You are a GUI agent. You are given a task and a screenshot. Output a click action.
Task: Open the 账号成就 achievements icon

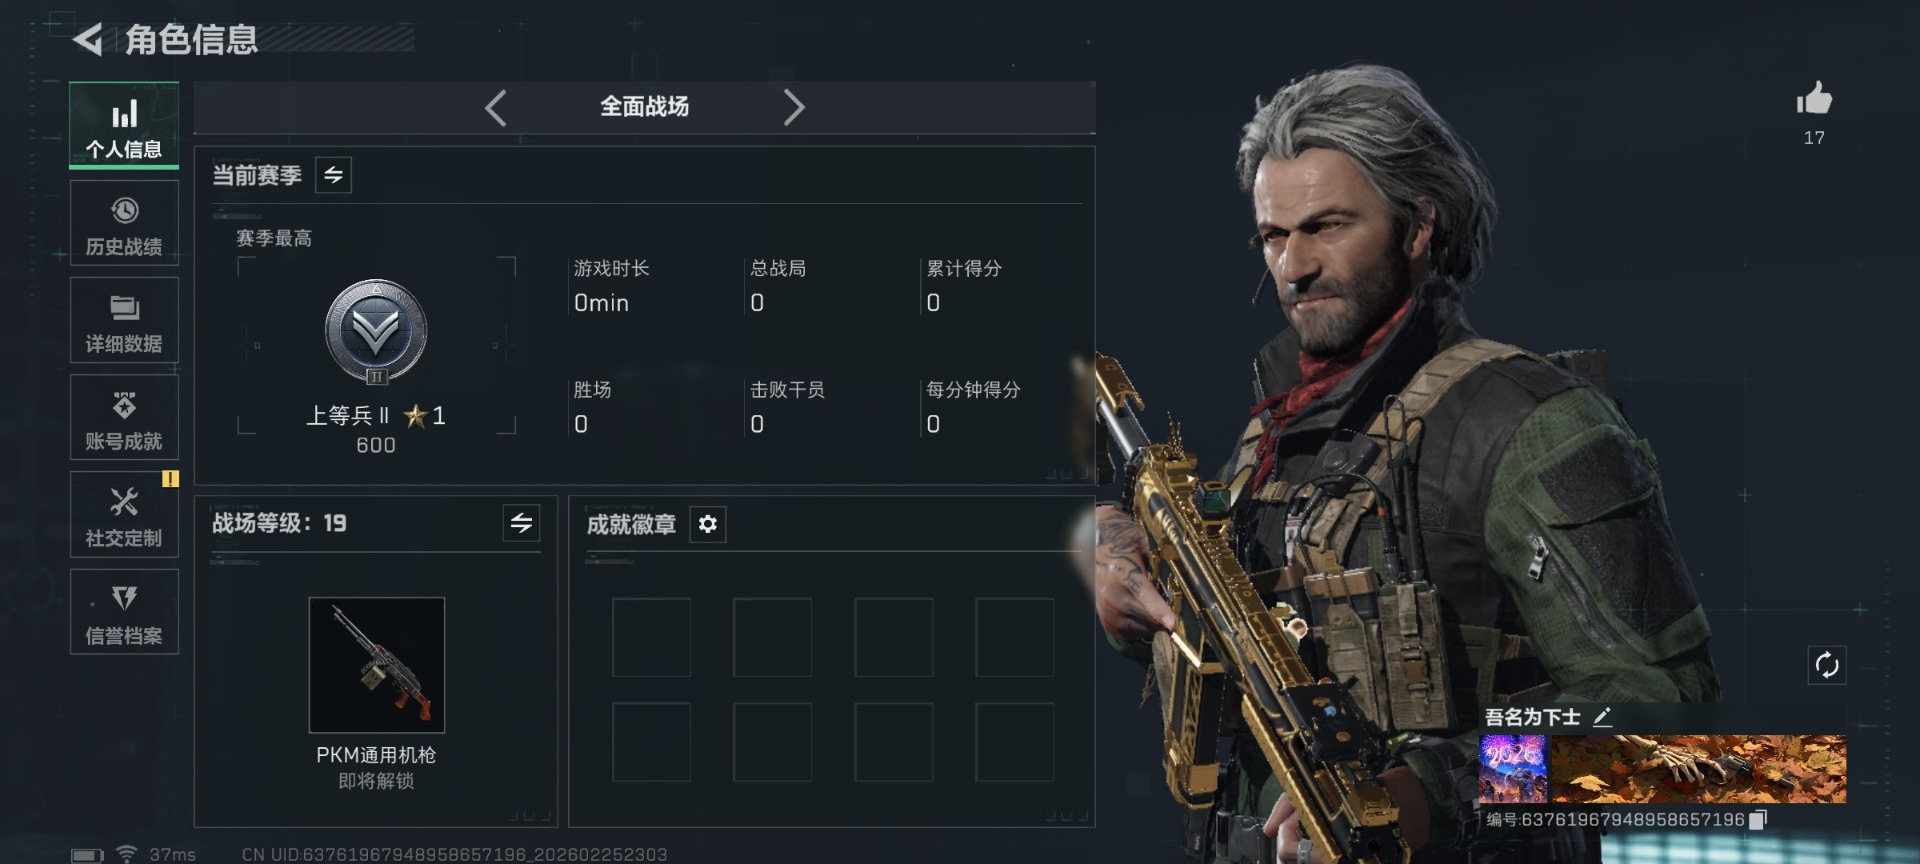(124, 418)
